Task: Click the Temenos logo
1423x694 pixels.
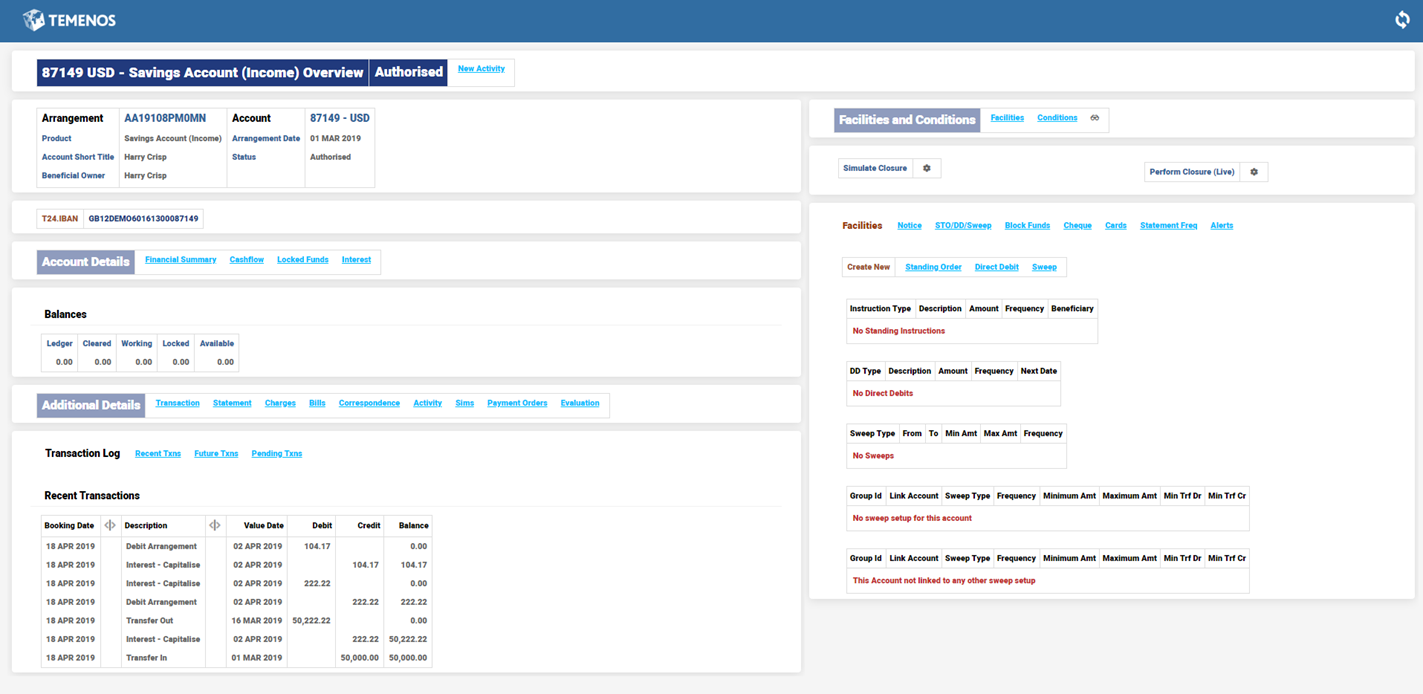Action: (x=69, y=20)
